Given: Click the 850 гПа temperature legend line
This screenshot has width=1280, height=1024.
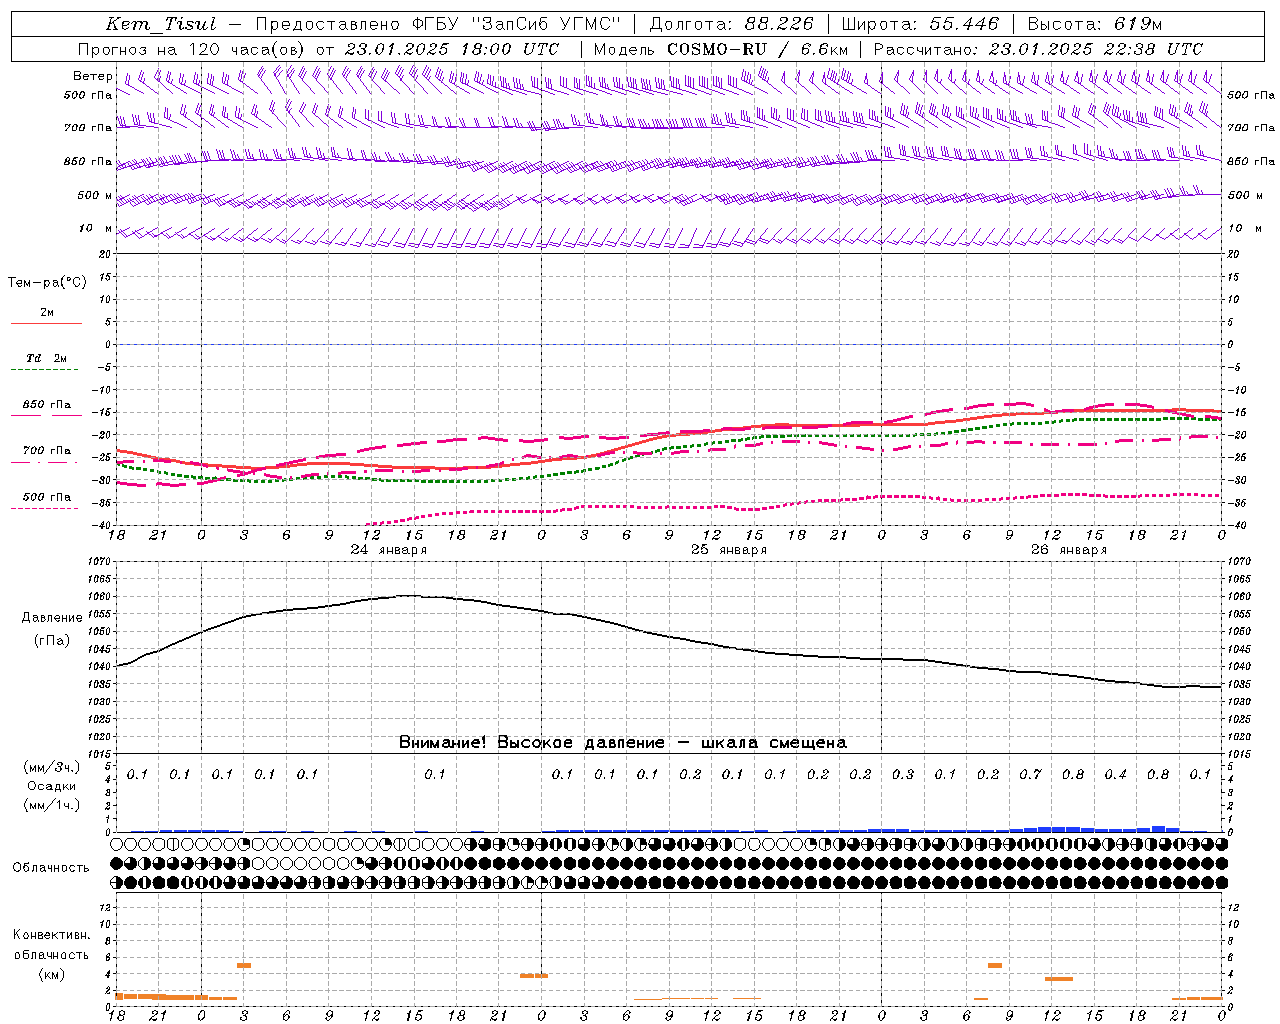Looking at the screenshot, I should [46, 415].
